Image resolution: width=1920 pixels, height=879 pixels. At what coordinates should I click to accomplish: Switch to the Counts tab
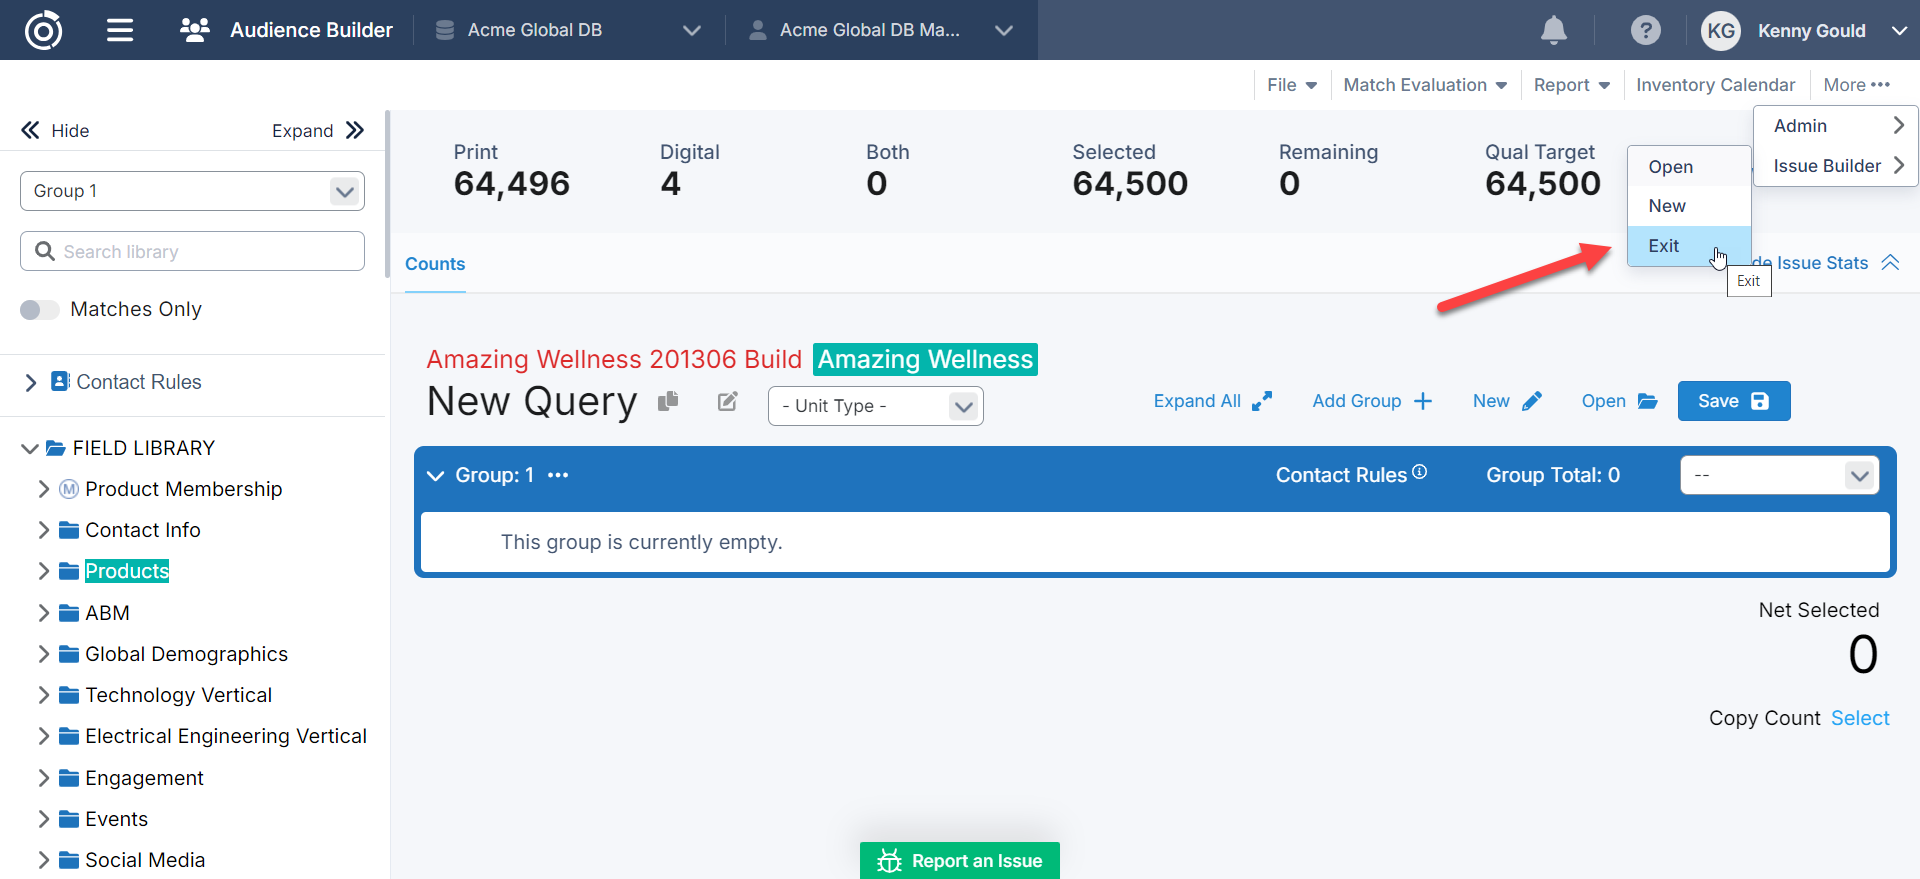coord(435,264)
